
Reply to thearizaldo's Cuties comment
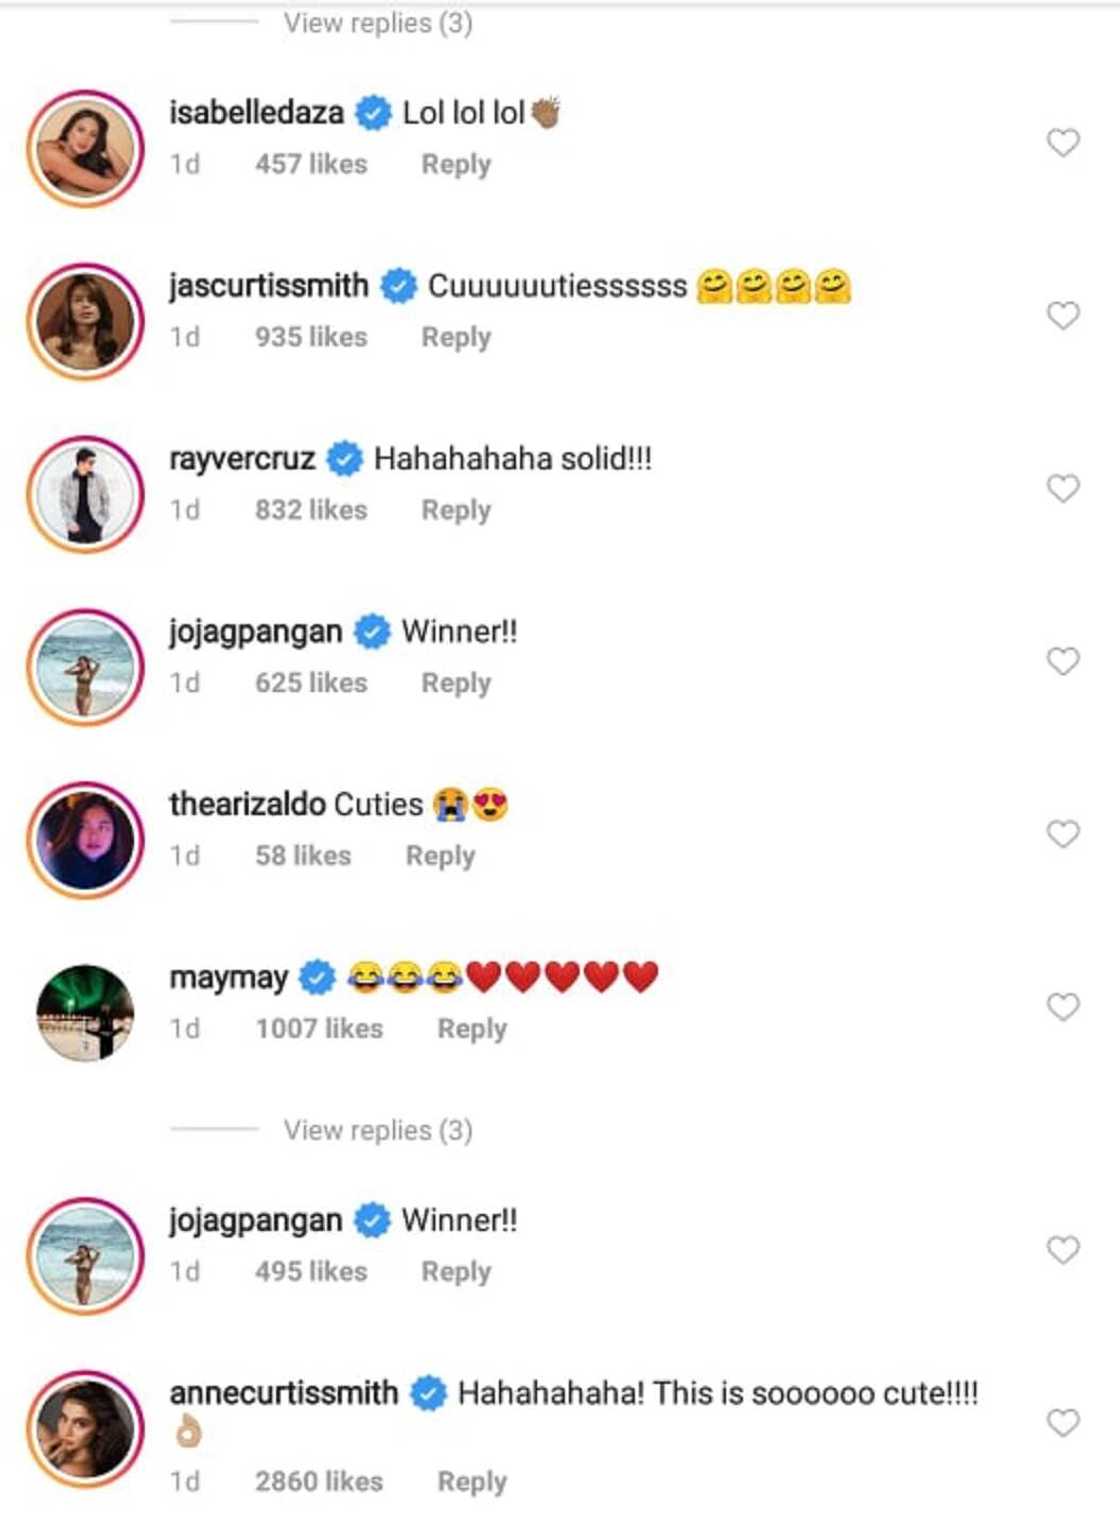pos(440,856)
